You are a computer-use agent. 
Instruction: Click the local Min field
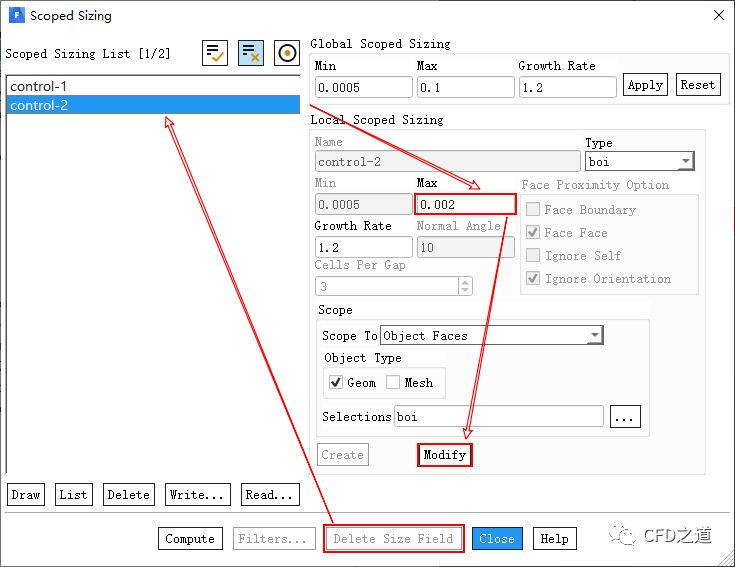point(364,204)
